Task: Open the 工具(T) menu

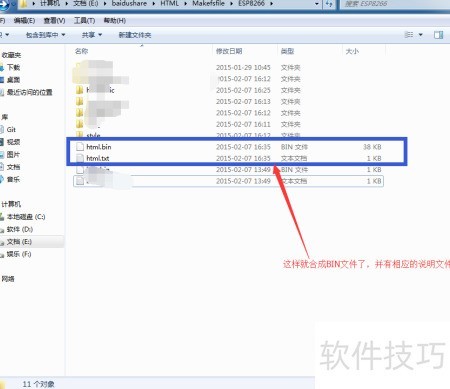Action: [x=84, y=21]
